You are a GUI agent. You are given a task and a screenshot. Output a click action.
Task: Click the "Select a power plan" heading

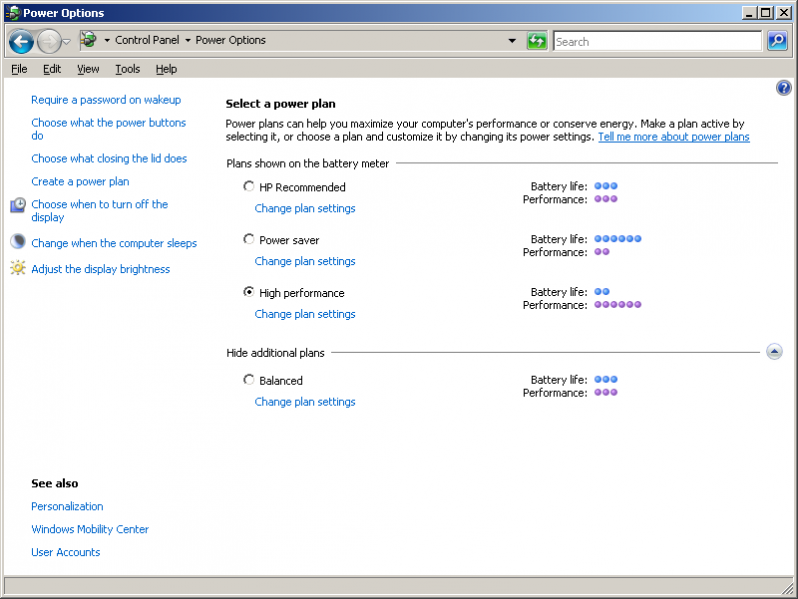pos(280,104)
